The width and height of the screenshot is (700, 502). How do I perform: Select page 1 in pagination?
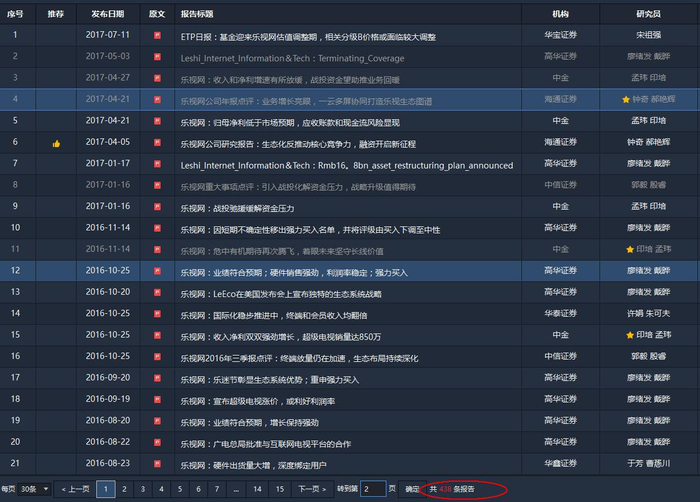click(106, 489)
